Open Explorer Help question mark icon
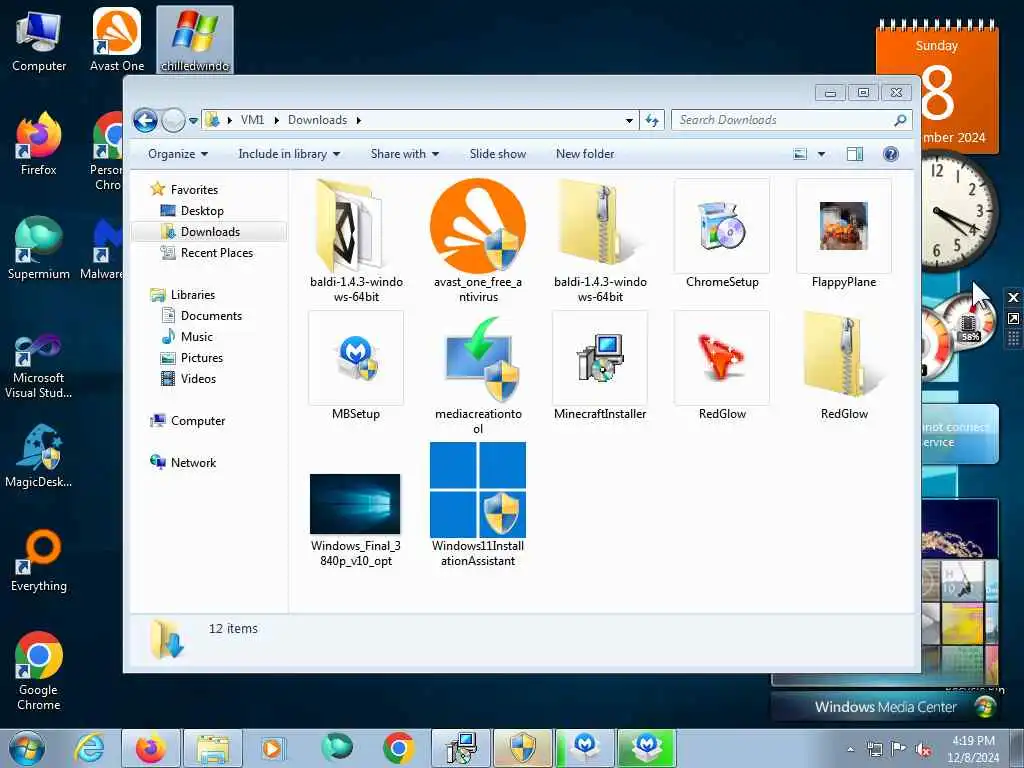The width and height of the screenshot is (1024, 768). coord(891,154)
